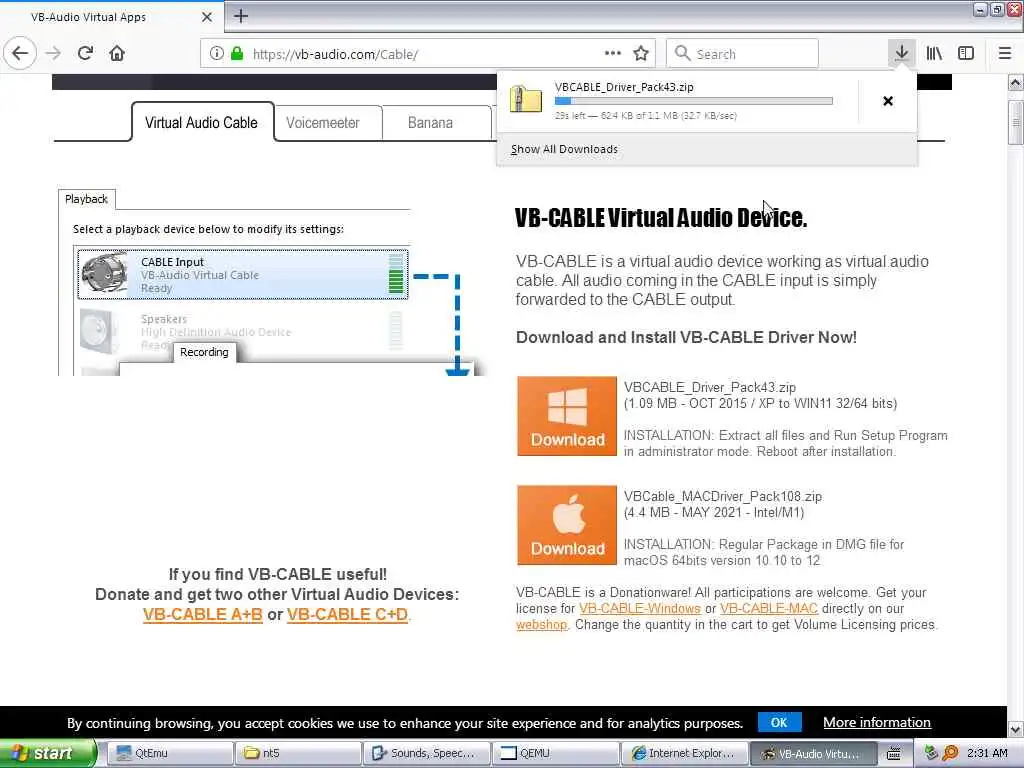The width and height of the screenshot is (1024, 768).
Task: Click the VB-CABLE Virtual Audio Device heading
Action: (661, 218)
